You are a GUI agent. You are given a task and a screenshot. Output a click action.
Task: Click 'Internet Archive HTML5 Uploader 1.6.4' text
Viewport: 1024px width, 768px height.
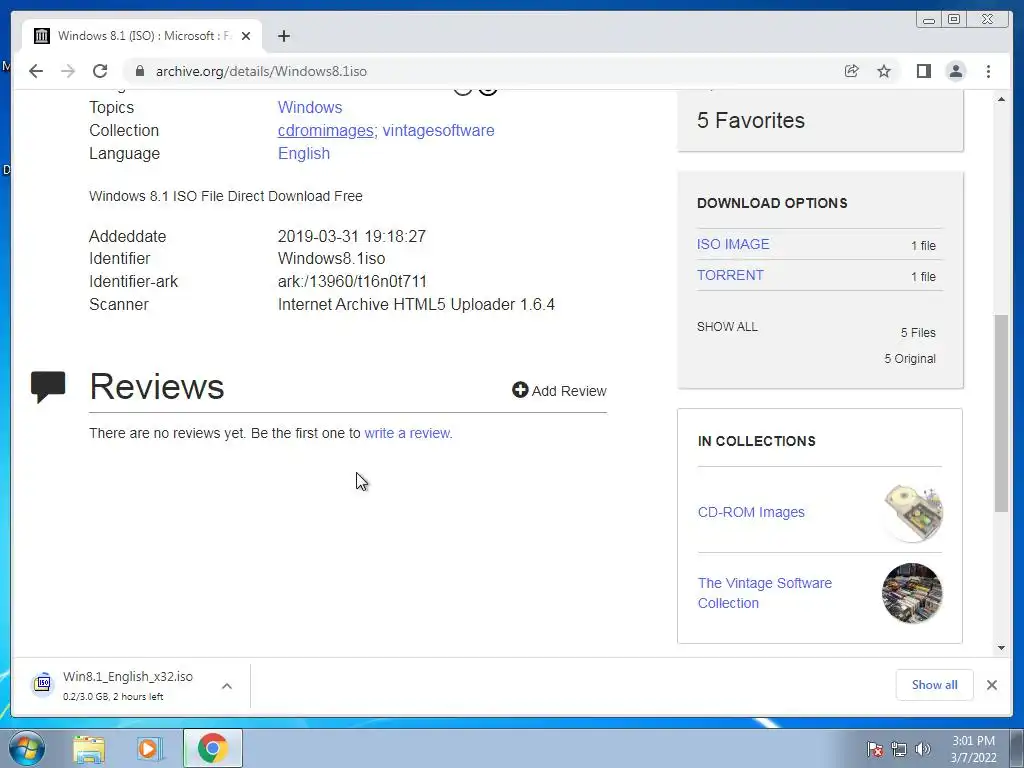pos(416,304)
